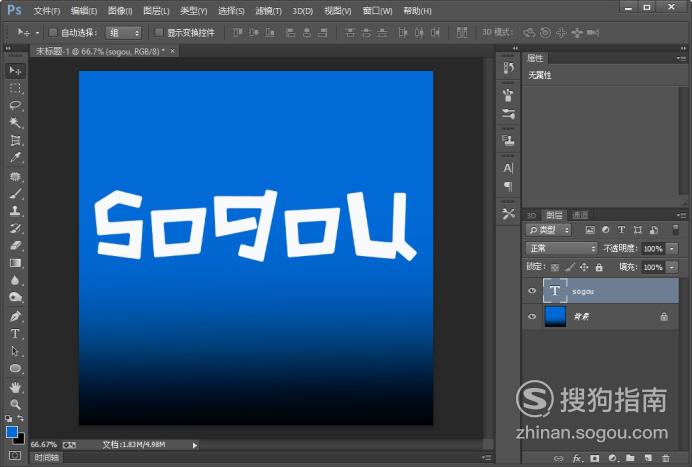
Task: Open the layer filter type dropdown
Action: [x=548, y=230]
